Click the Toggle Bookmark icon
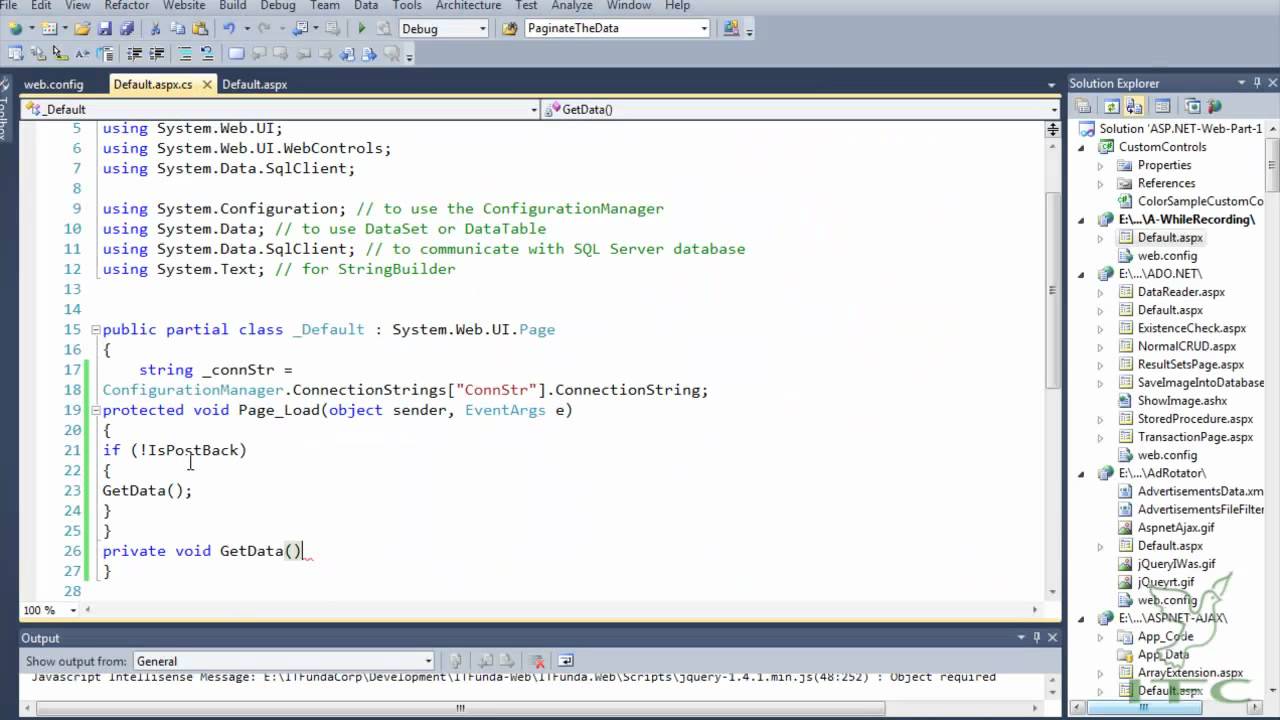The height and width of the screenshot is (720, 1280). click(x=236, y=53)
